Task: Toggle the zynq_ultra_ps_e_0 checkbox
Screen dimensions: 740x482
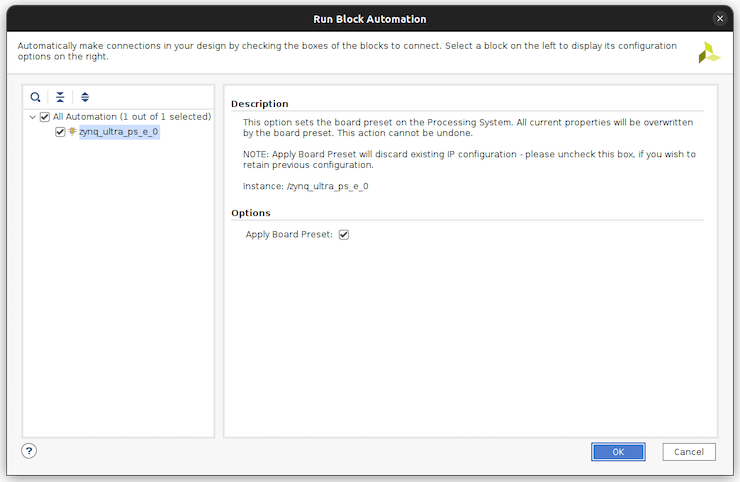Action: 60,132
